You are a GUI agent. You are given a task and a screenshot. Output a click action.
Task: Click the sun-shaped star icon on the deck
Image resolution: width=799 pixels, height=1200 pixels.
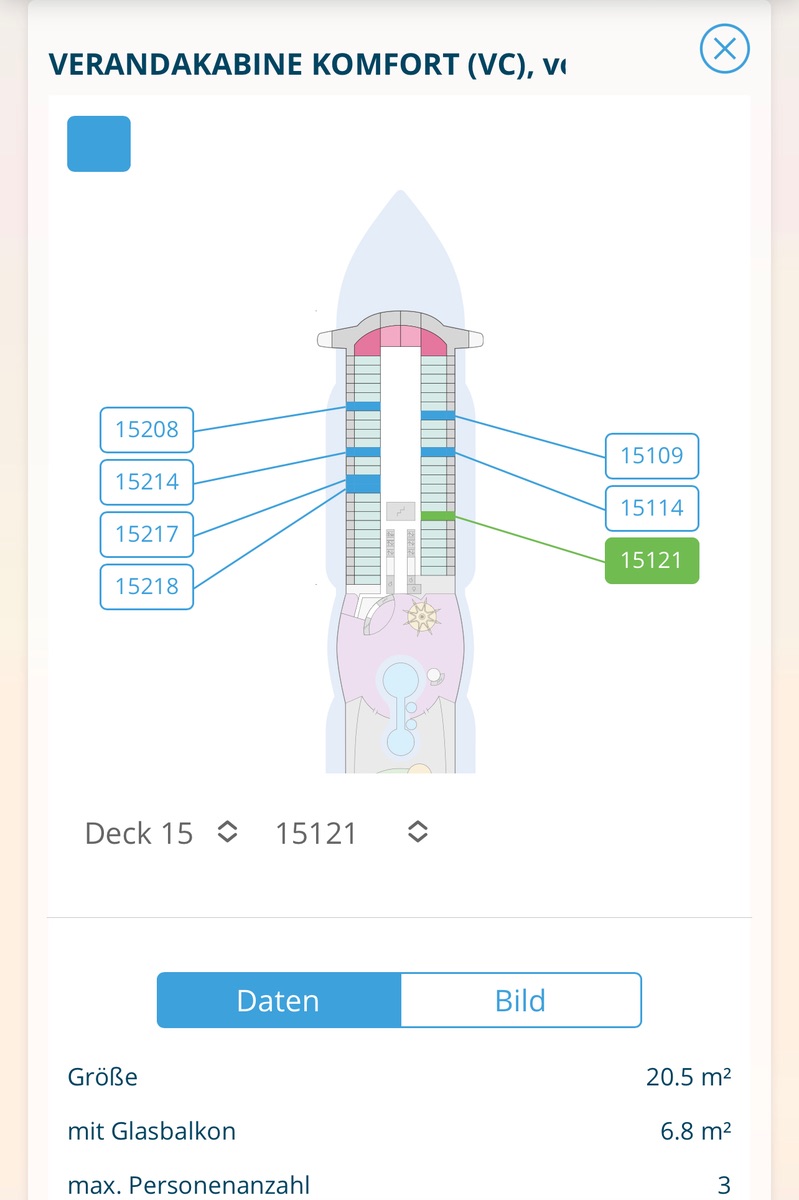(420, 617)
